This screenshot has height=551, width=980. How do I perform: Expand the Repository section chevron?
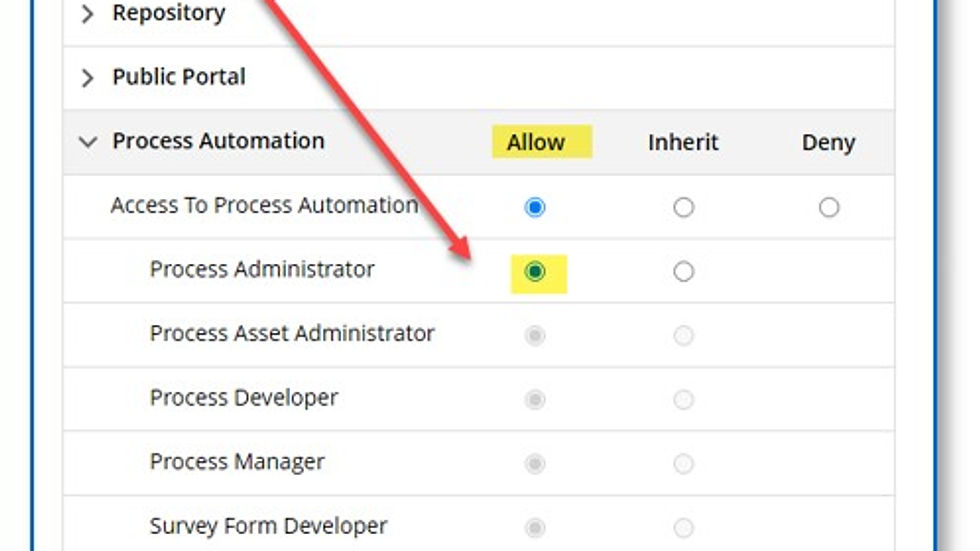pos(88,14)
